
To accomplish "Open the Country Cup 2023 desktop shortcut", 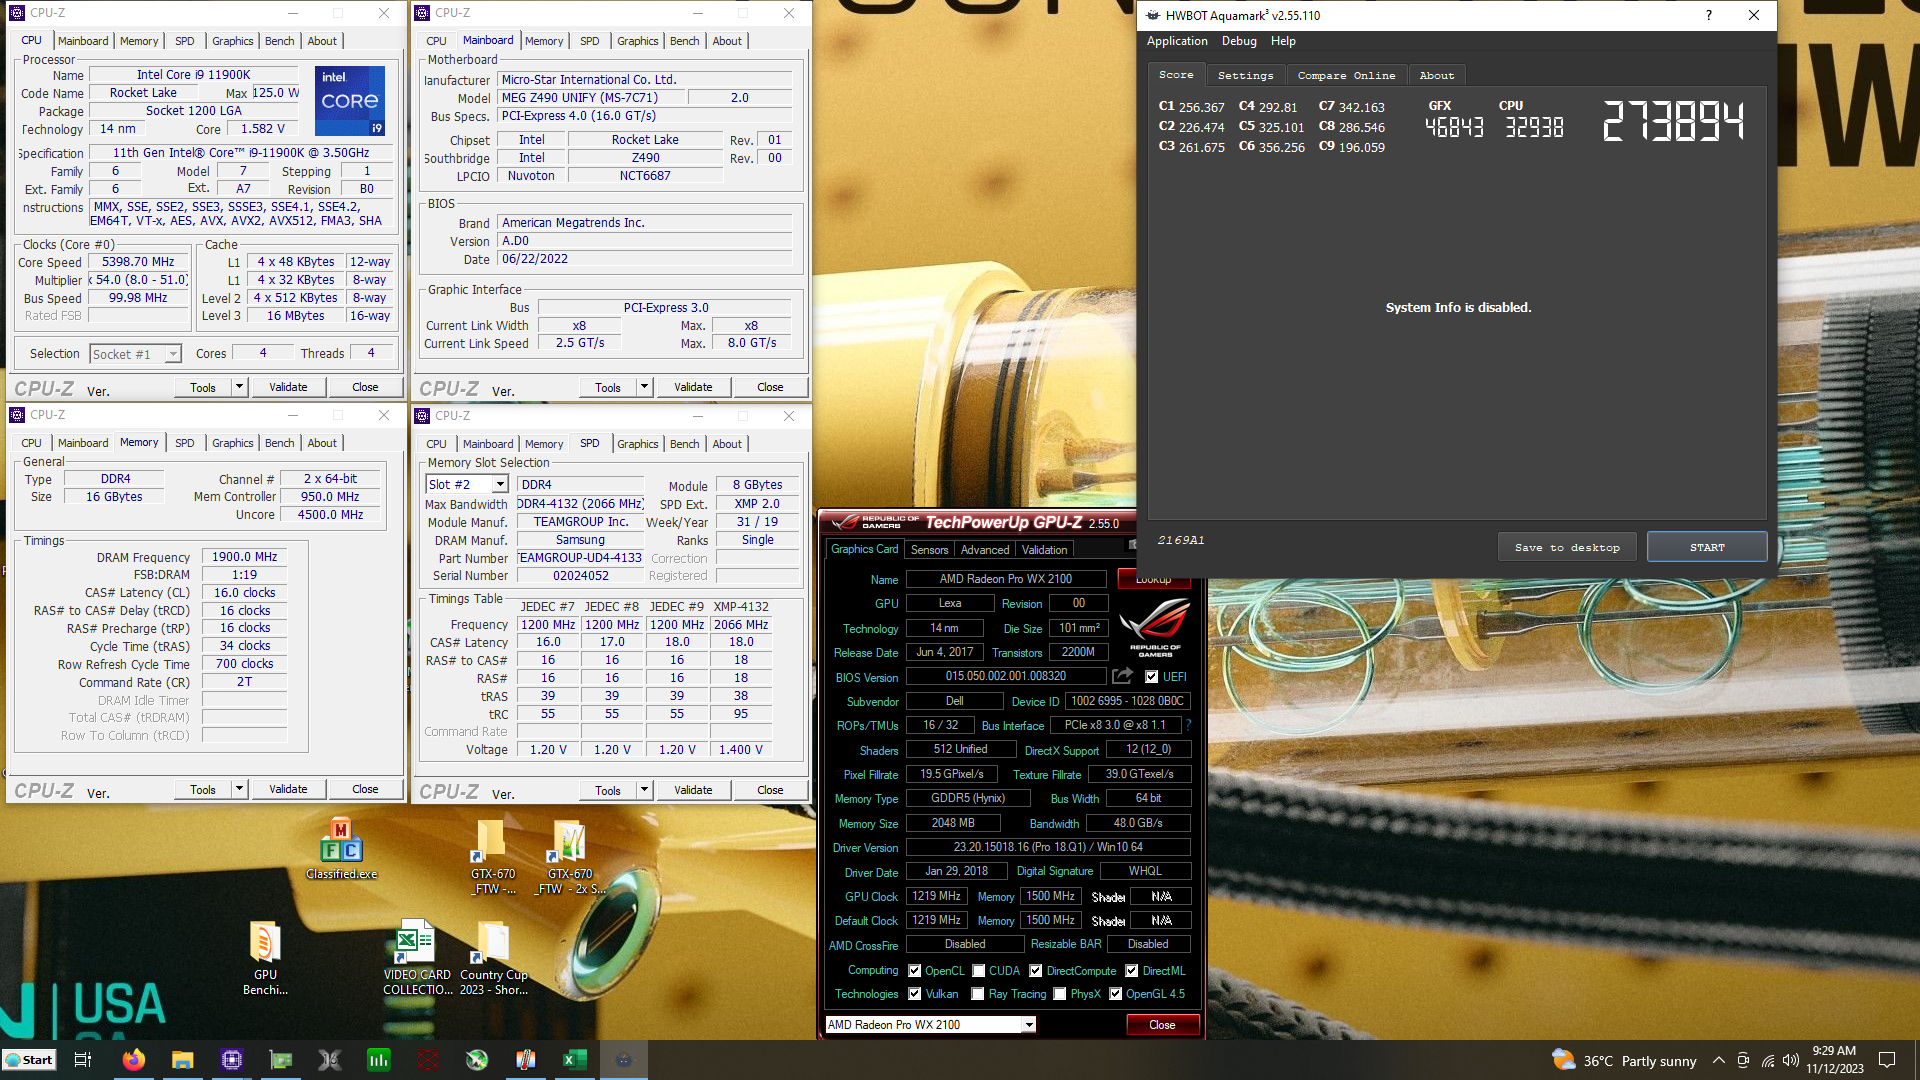I will pos(493,958).
